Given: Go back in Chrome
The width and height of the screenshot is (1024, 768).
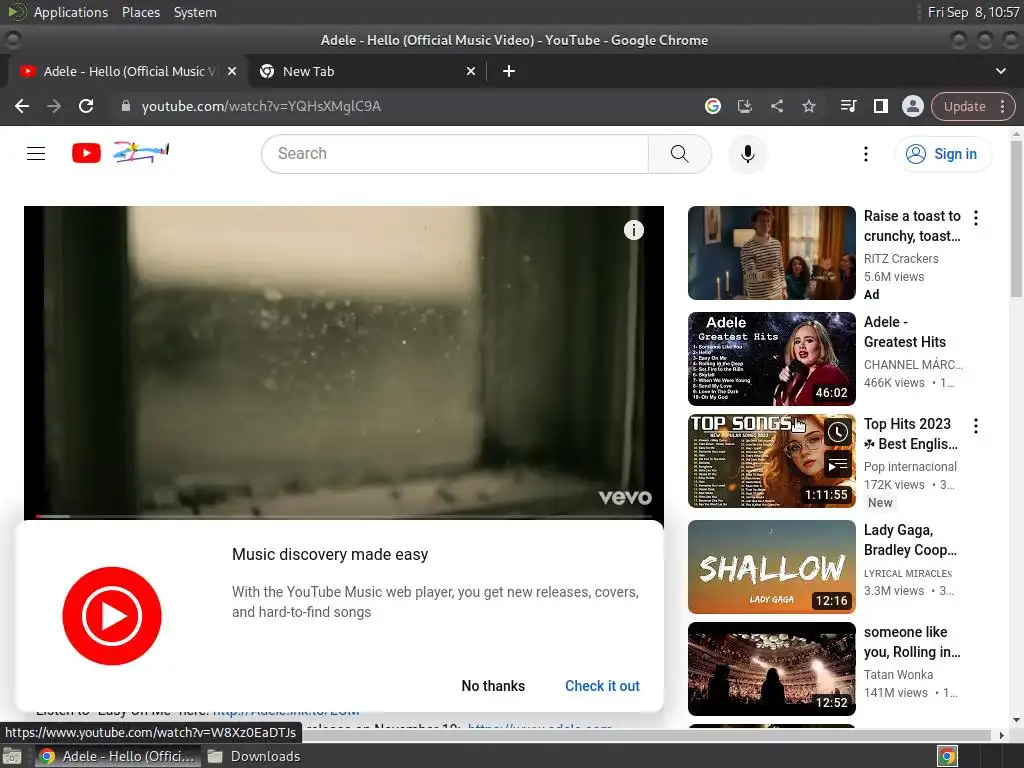Looking at the screenshot, I should point(22,106).
